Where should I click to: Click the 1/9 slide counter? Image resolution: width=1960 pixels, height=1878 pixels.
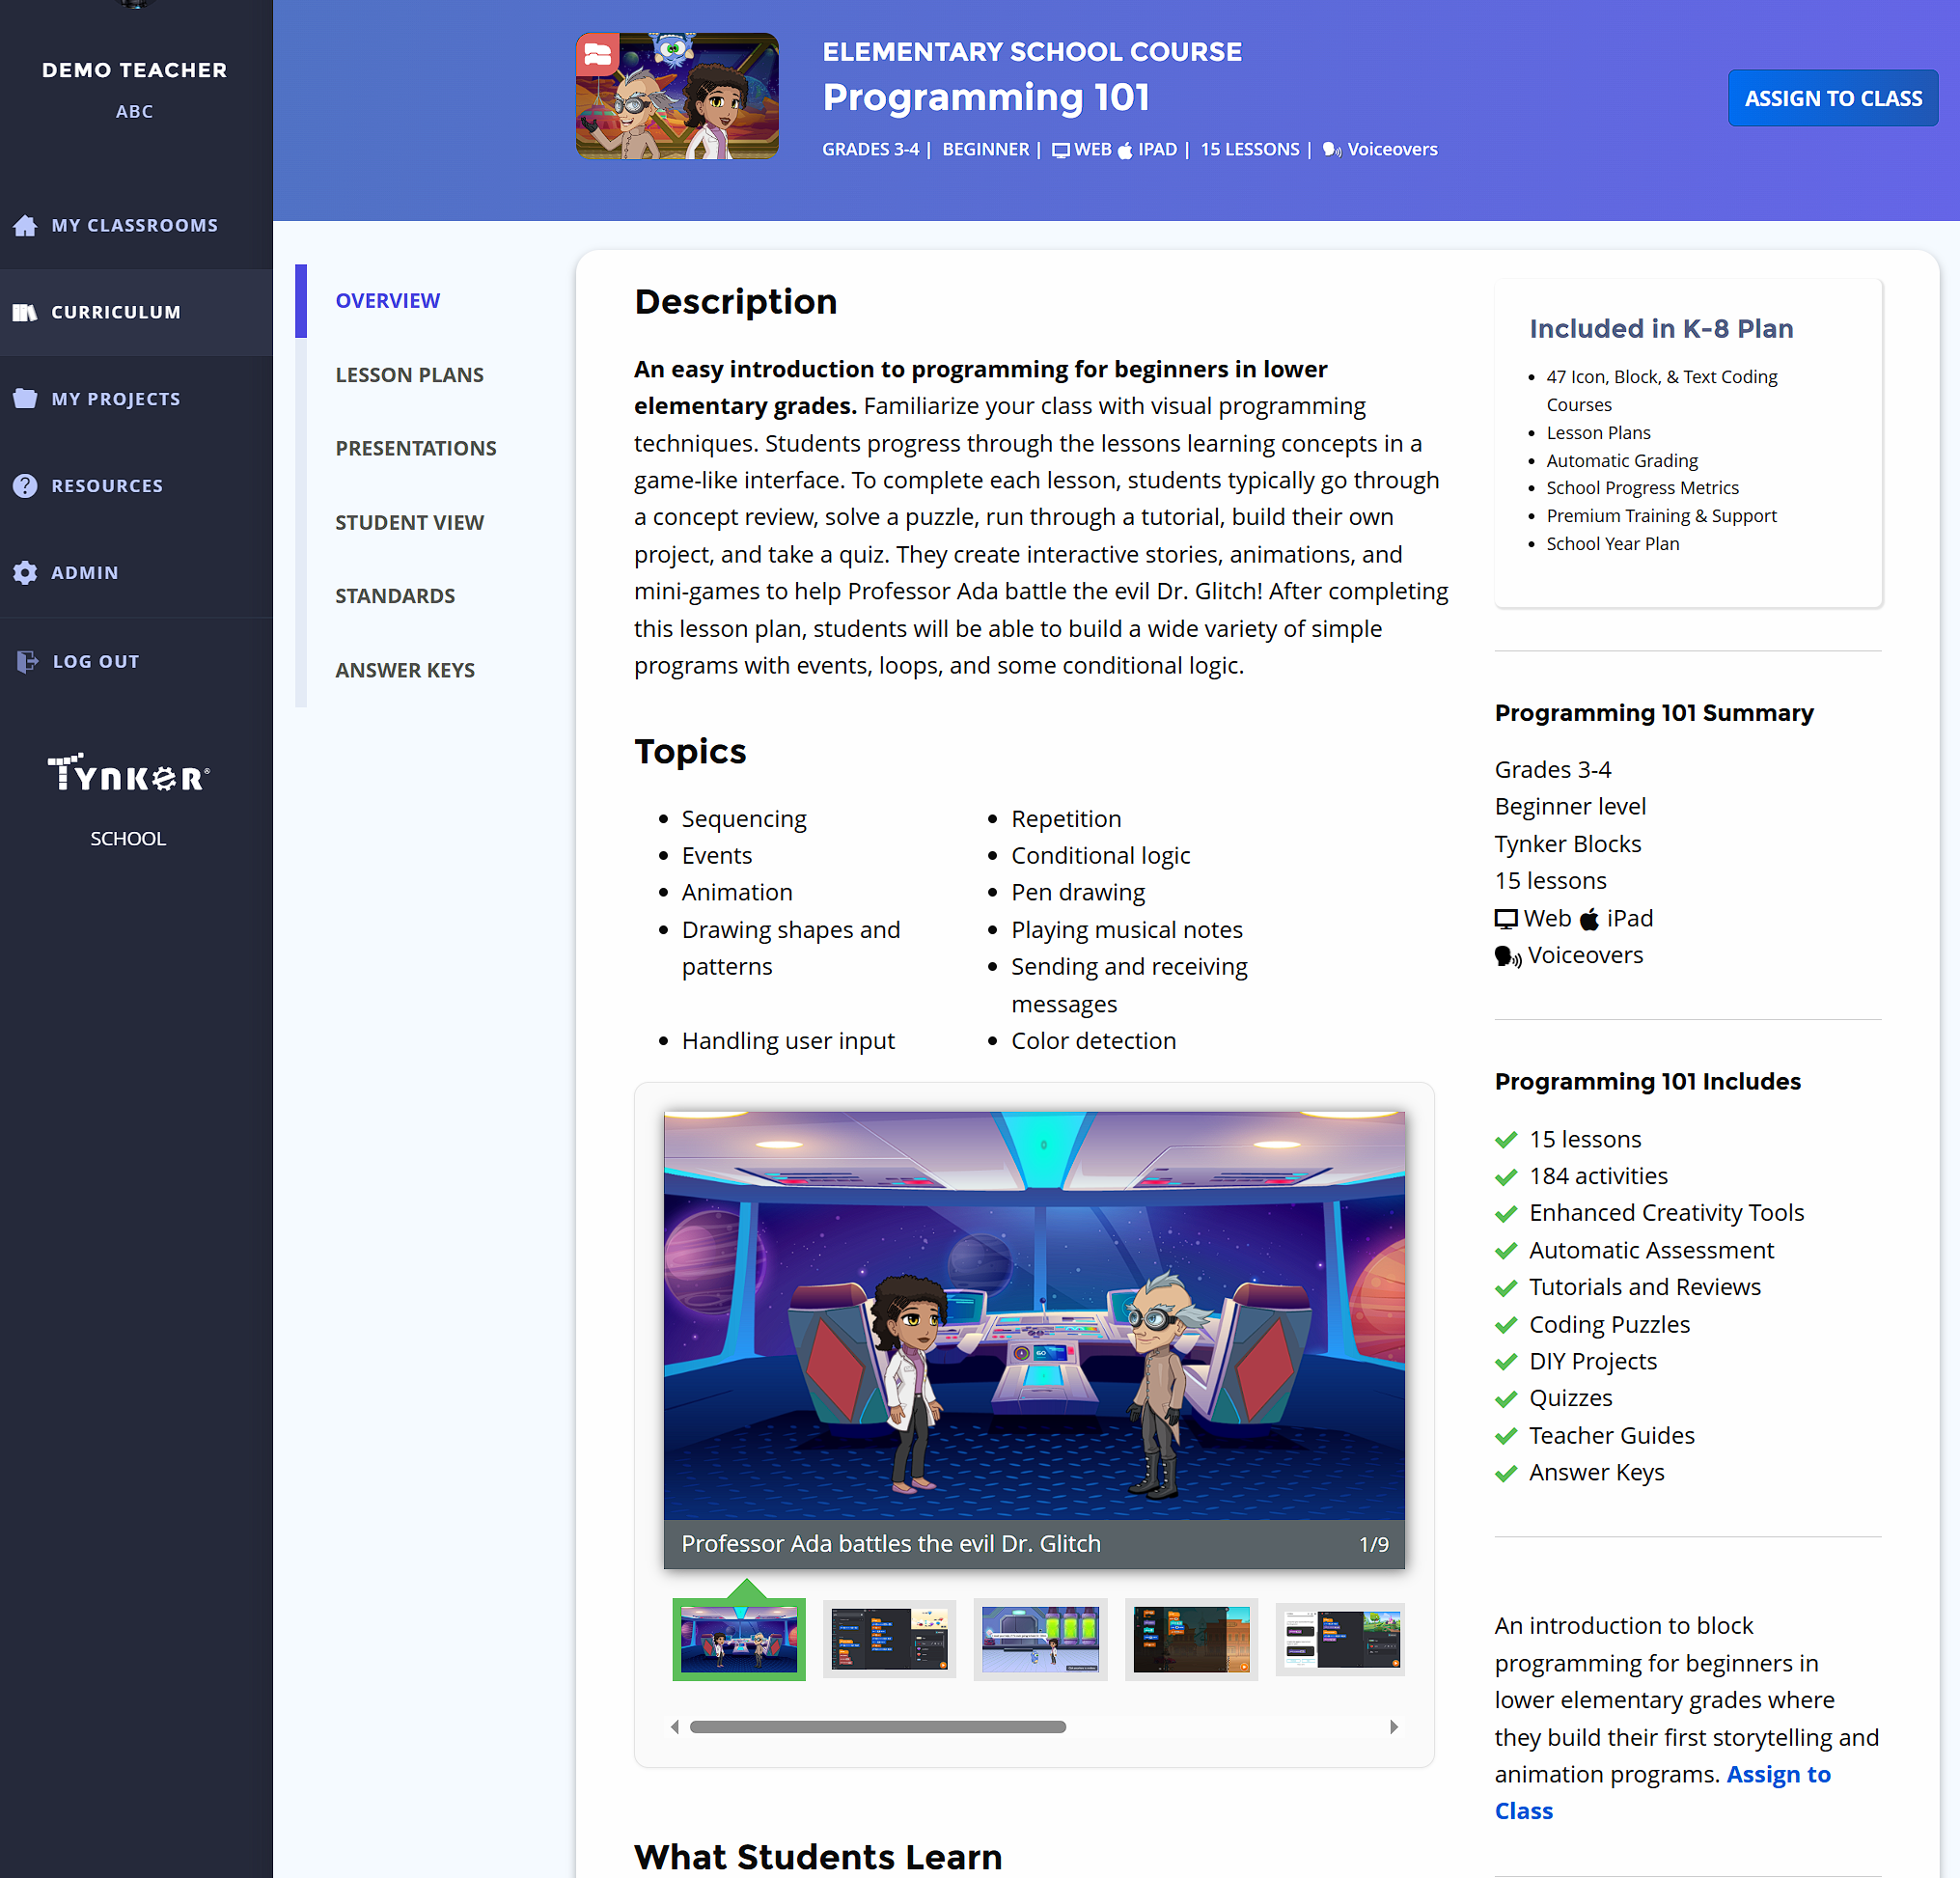tap(1374, 1544)
